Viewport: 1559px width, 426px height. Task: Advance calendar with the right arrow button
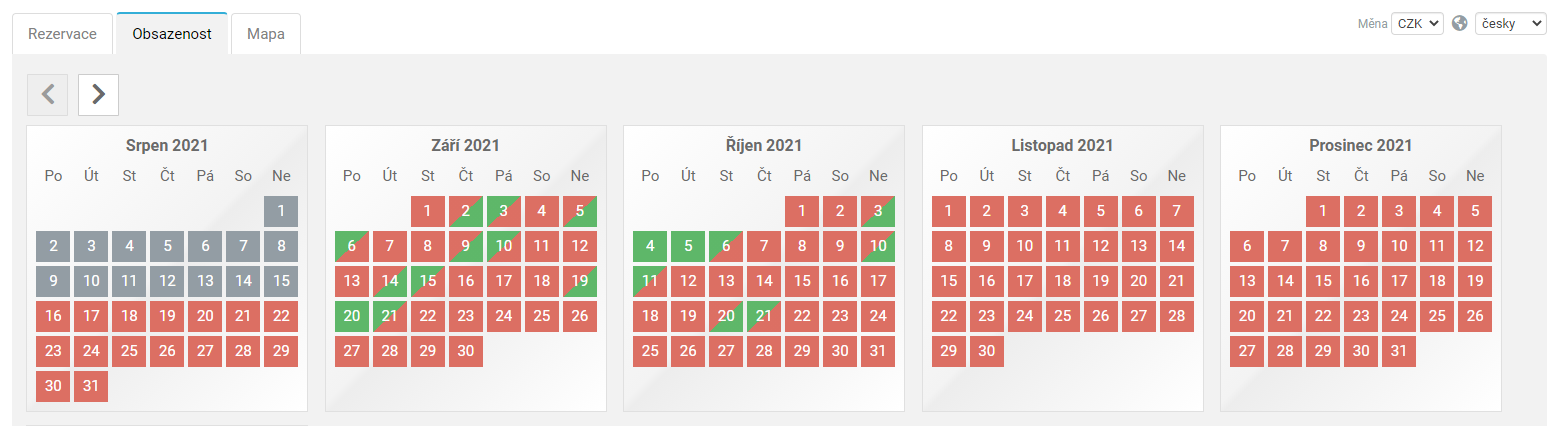[x=98, y=94]
